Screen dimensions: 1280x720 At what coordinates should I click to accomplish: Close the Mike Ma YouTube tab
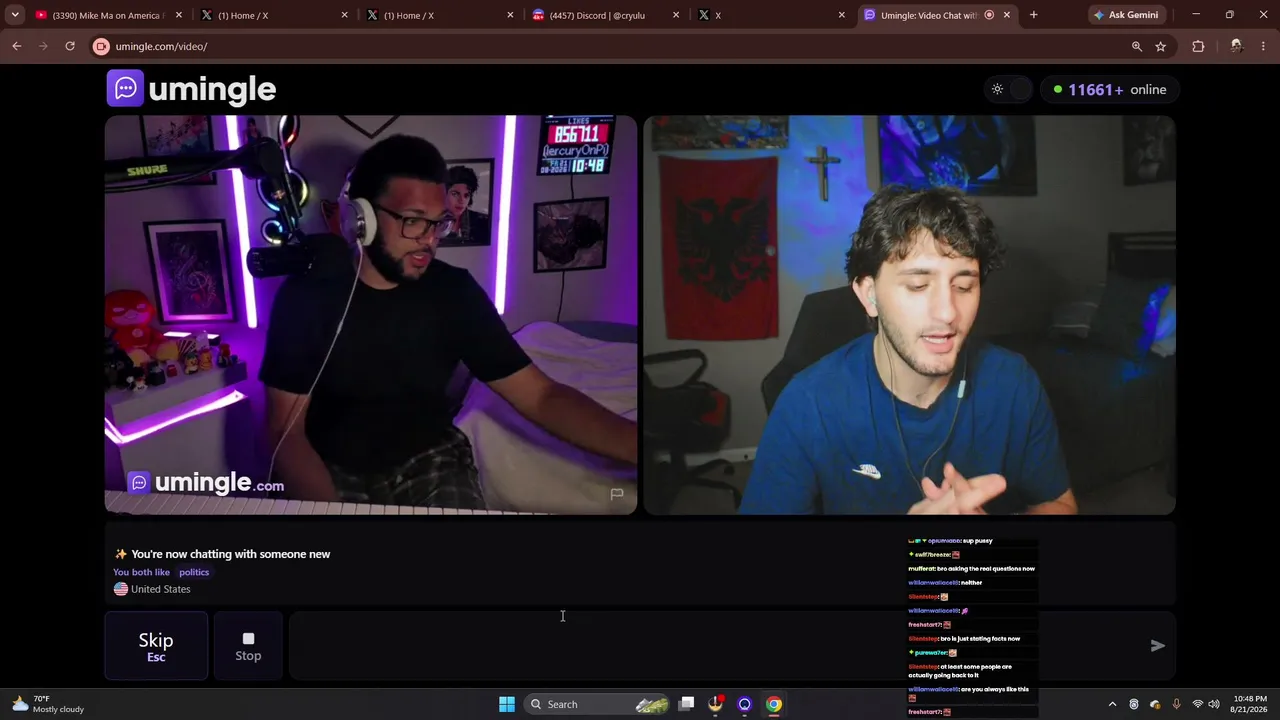tap(179, 15)
